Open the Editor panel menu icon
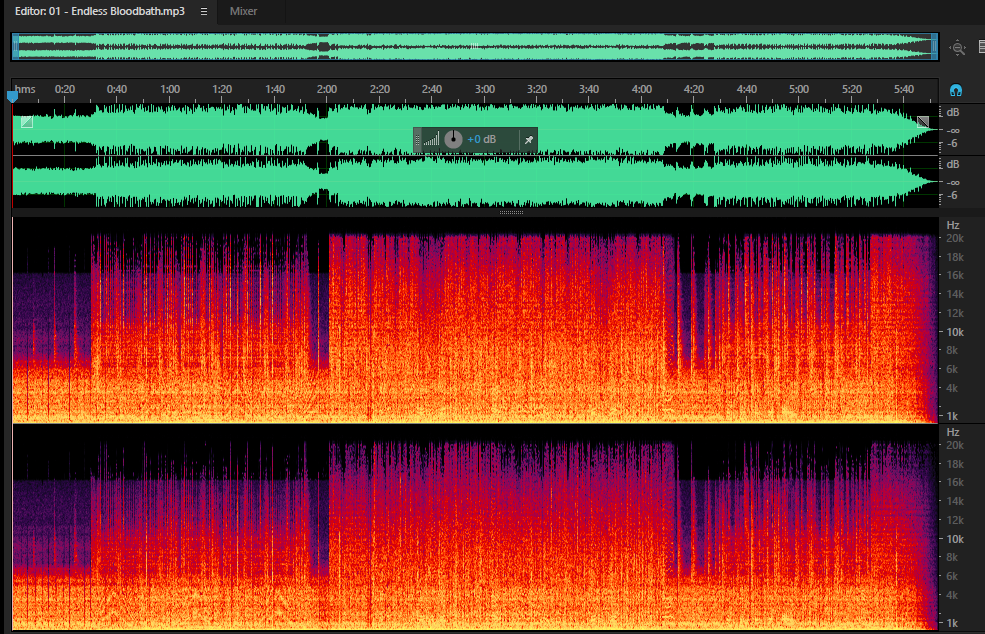The height and width of the screenshot is (634, 985). click(x=204, y=11)
